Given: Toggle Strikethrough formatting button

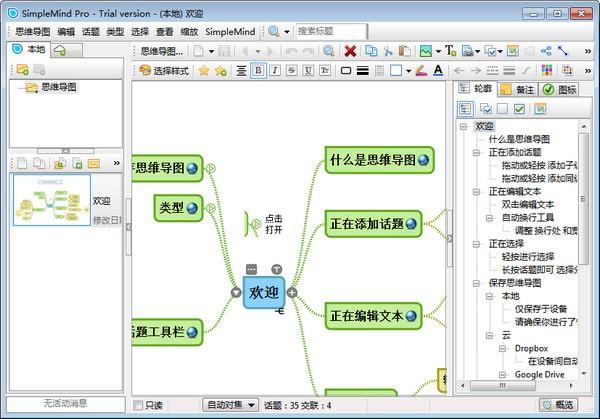Looking at the screenshot, I should click(292, 71).
